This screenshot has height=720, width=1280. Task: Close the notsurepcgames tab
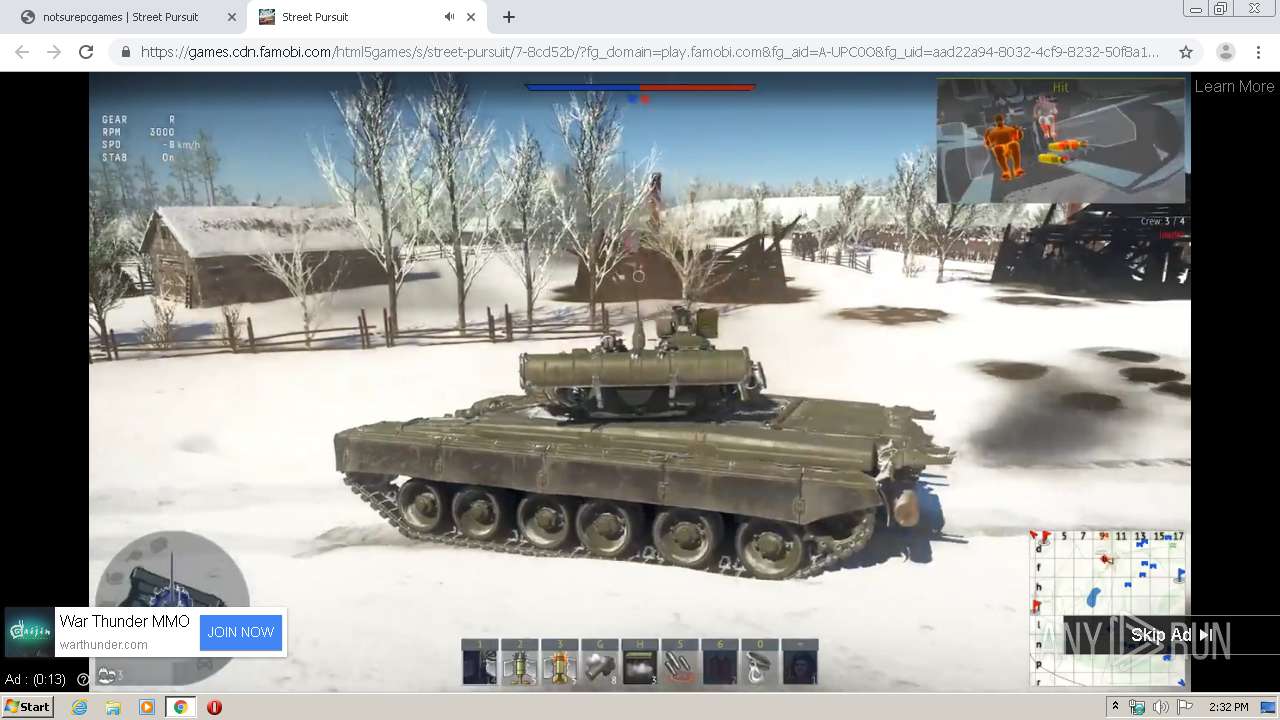(x=232, y=17)
